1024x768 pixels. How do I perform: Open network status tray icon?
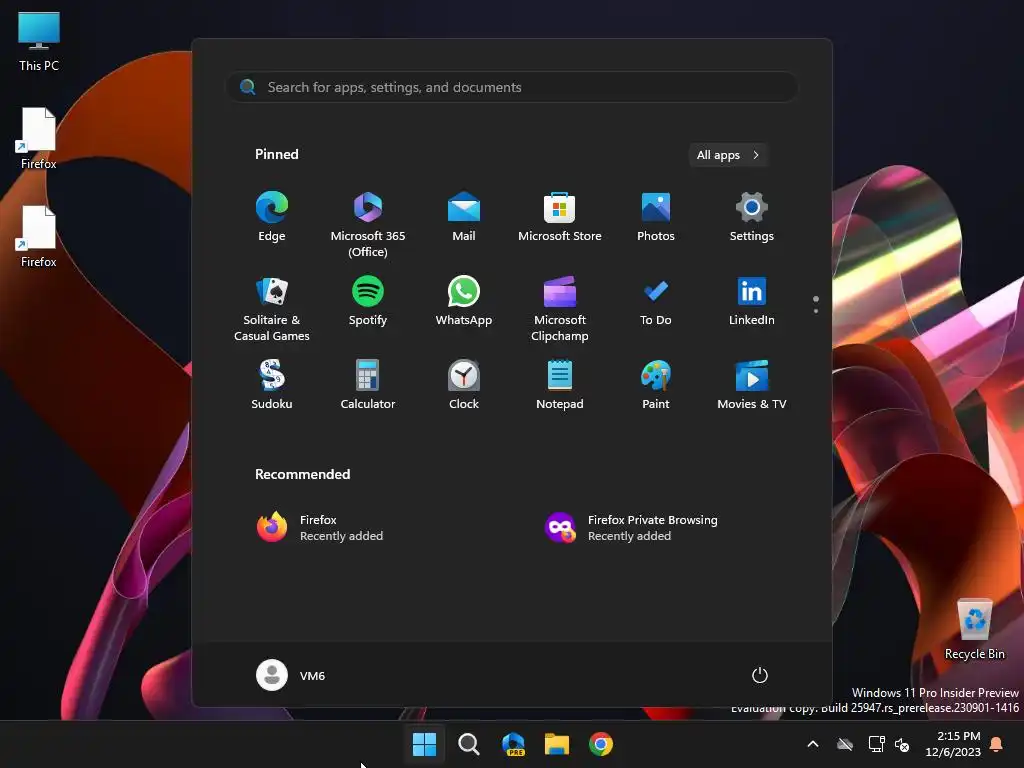tap(876, 744)
